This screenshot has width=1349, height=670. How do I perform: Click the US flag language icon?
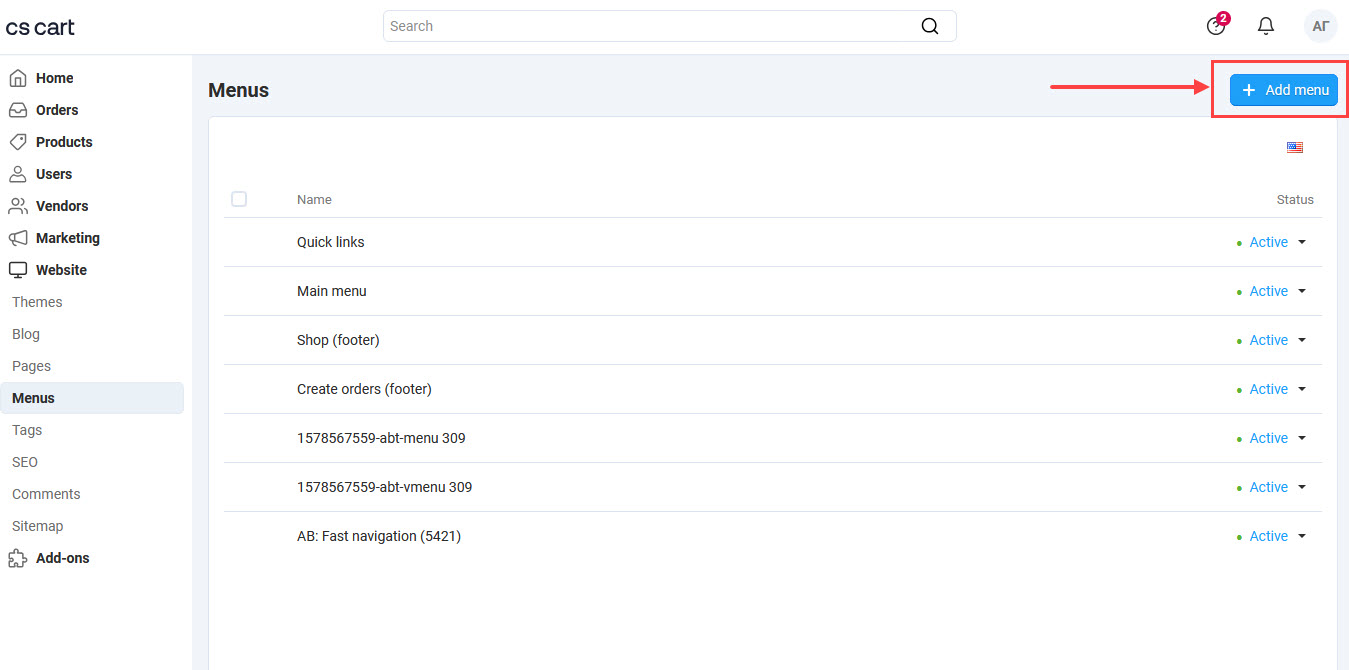tap(1295, 148)
